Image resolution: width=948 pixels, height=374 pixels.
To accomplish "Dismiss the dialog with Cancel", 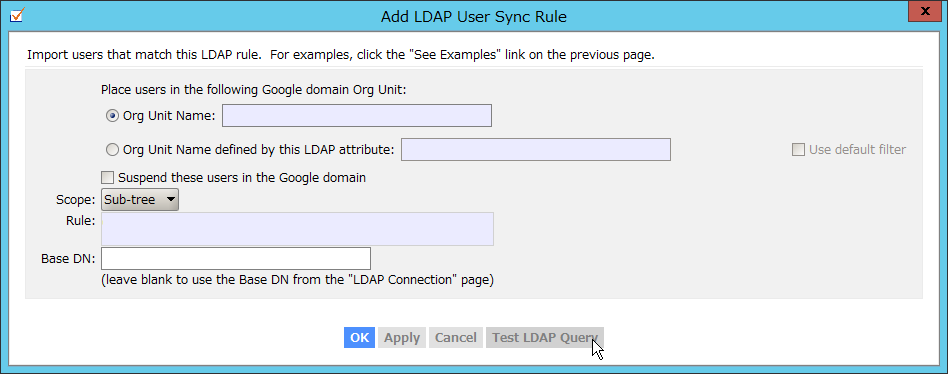I will (456, 337).
